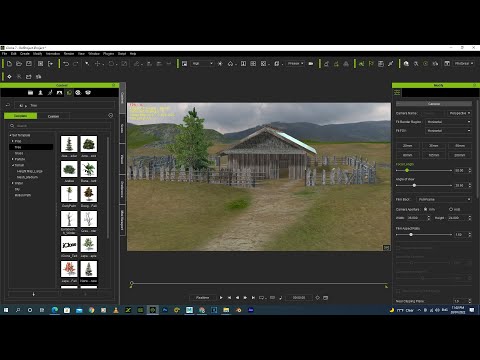Screen dimensions: 480x360
Task: Open the Fit FOV dropdown
Action: pos(448,131)
